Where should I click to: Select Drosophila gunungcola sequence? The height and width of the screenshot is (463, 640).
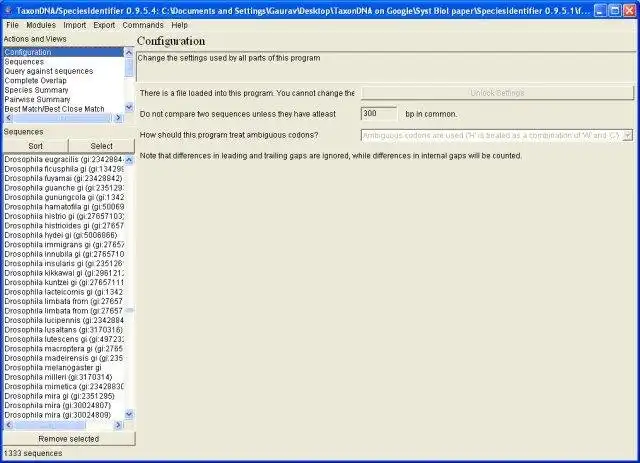point(63,197)
